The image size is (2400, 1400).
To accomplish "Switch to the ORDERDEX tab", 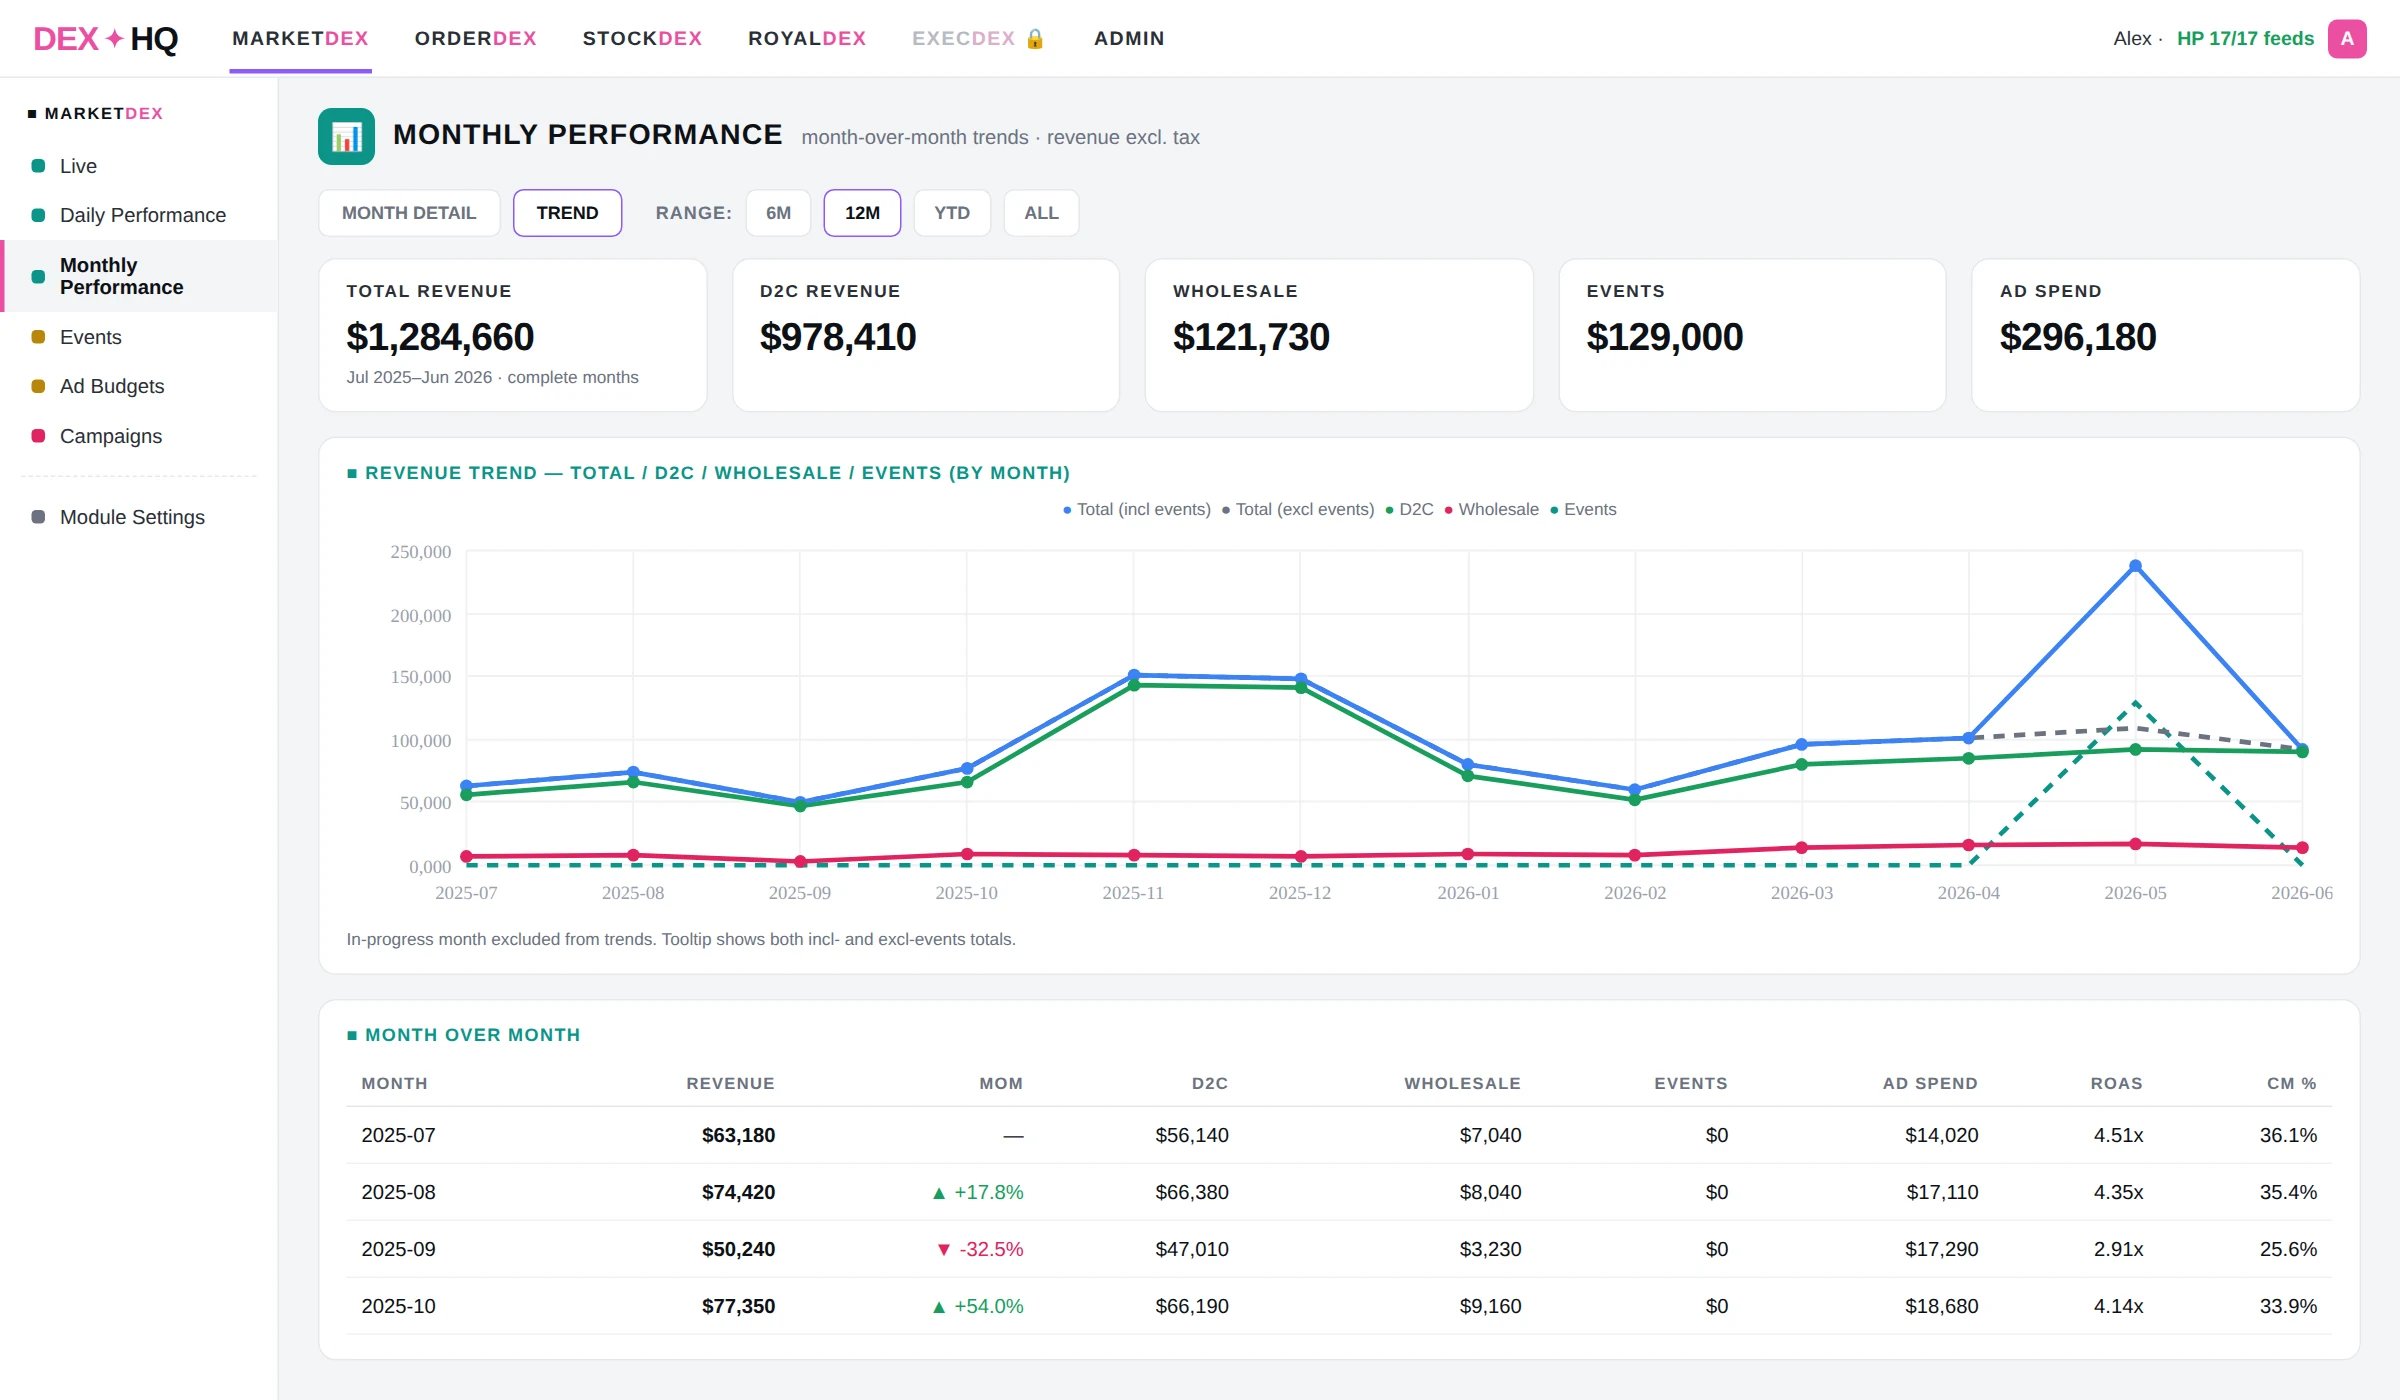I will click(x=476, y=39).
